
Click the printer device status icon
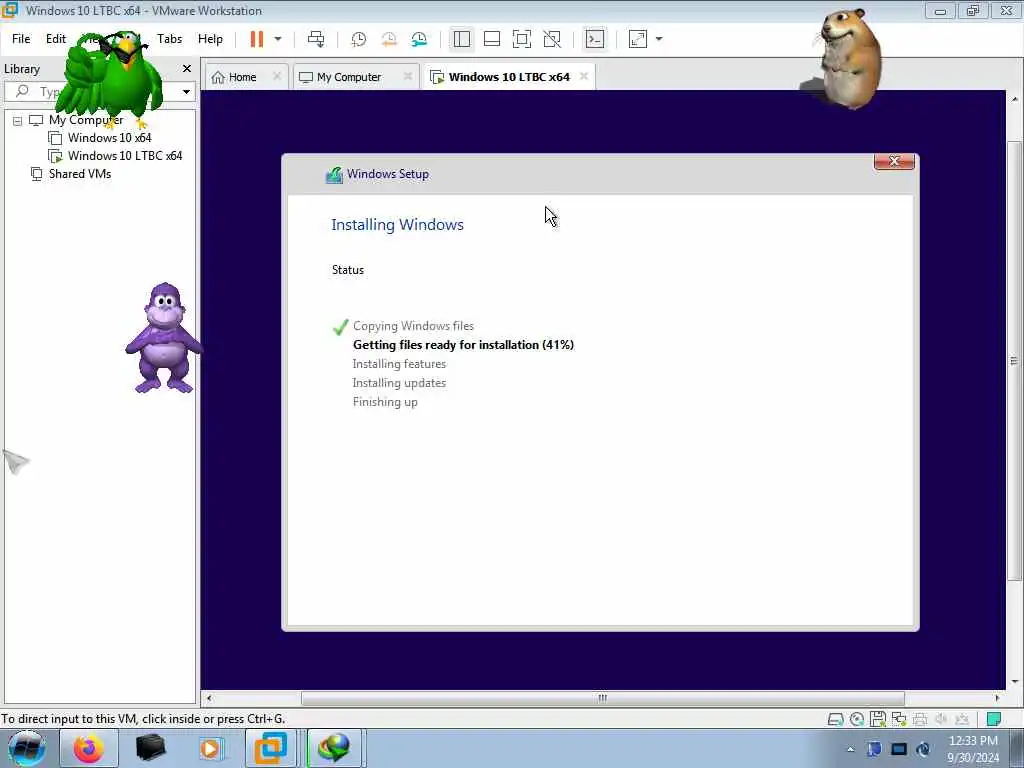(x=920, y=720)
